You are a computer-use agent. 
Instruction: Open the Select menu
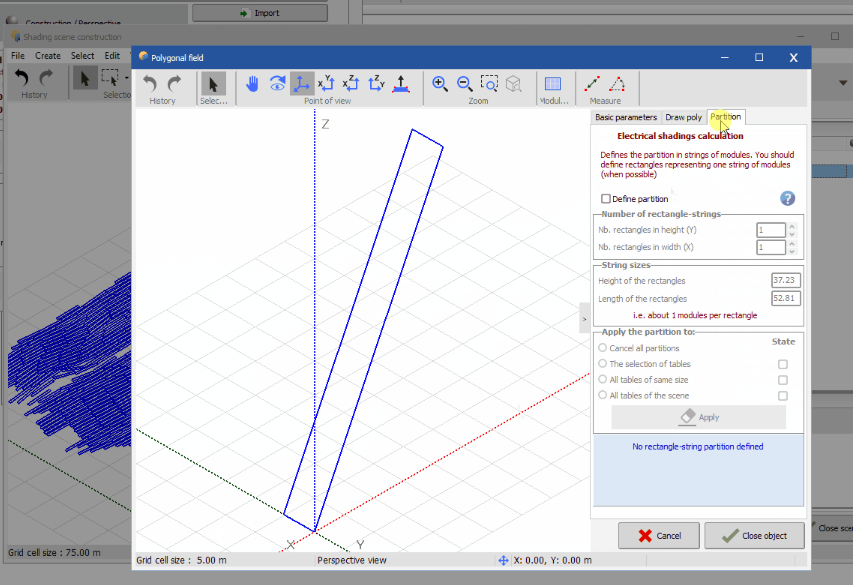[82, 56]
